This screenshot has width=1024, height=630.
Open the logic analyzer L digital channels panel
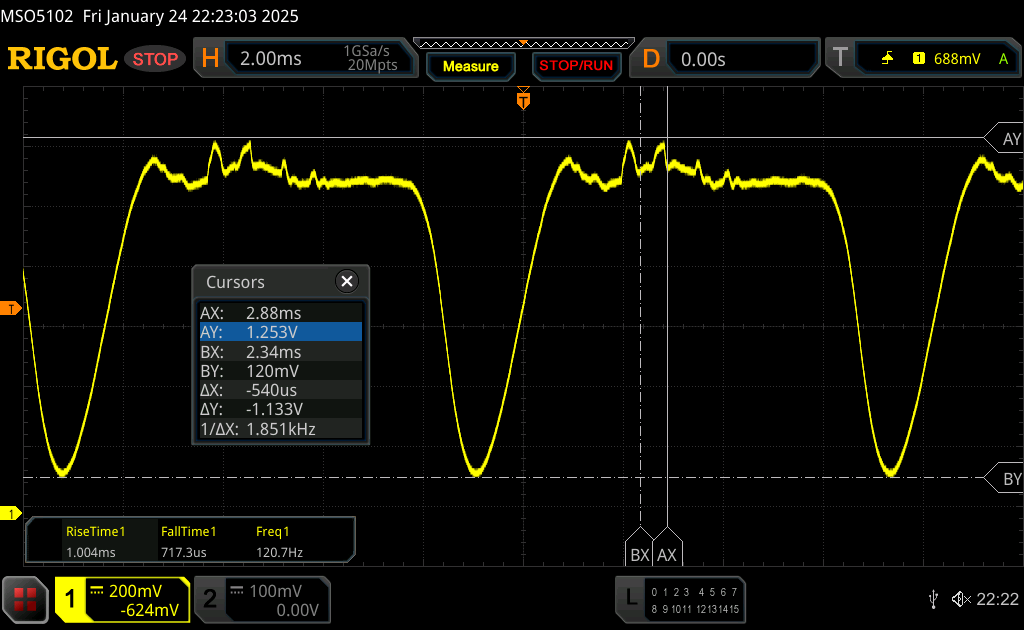point(682,599)
